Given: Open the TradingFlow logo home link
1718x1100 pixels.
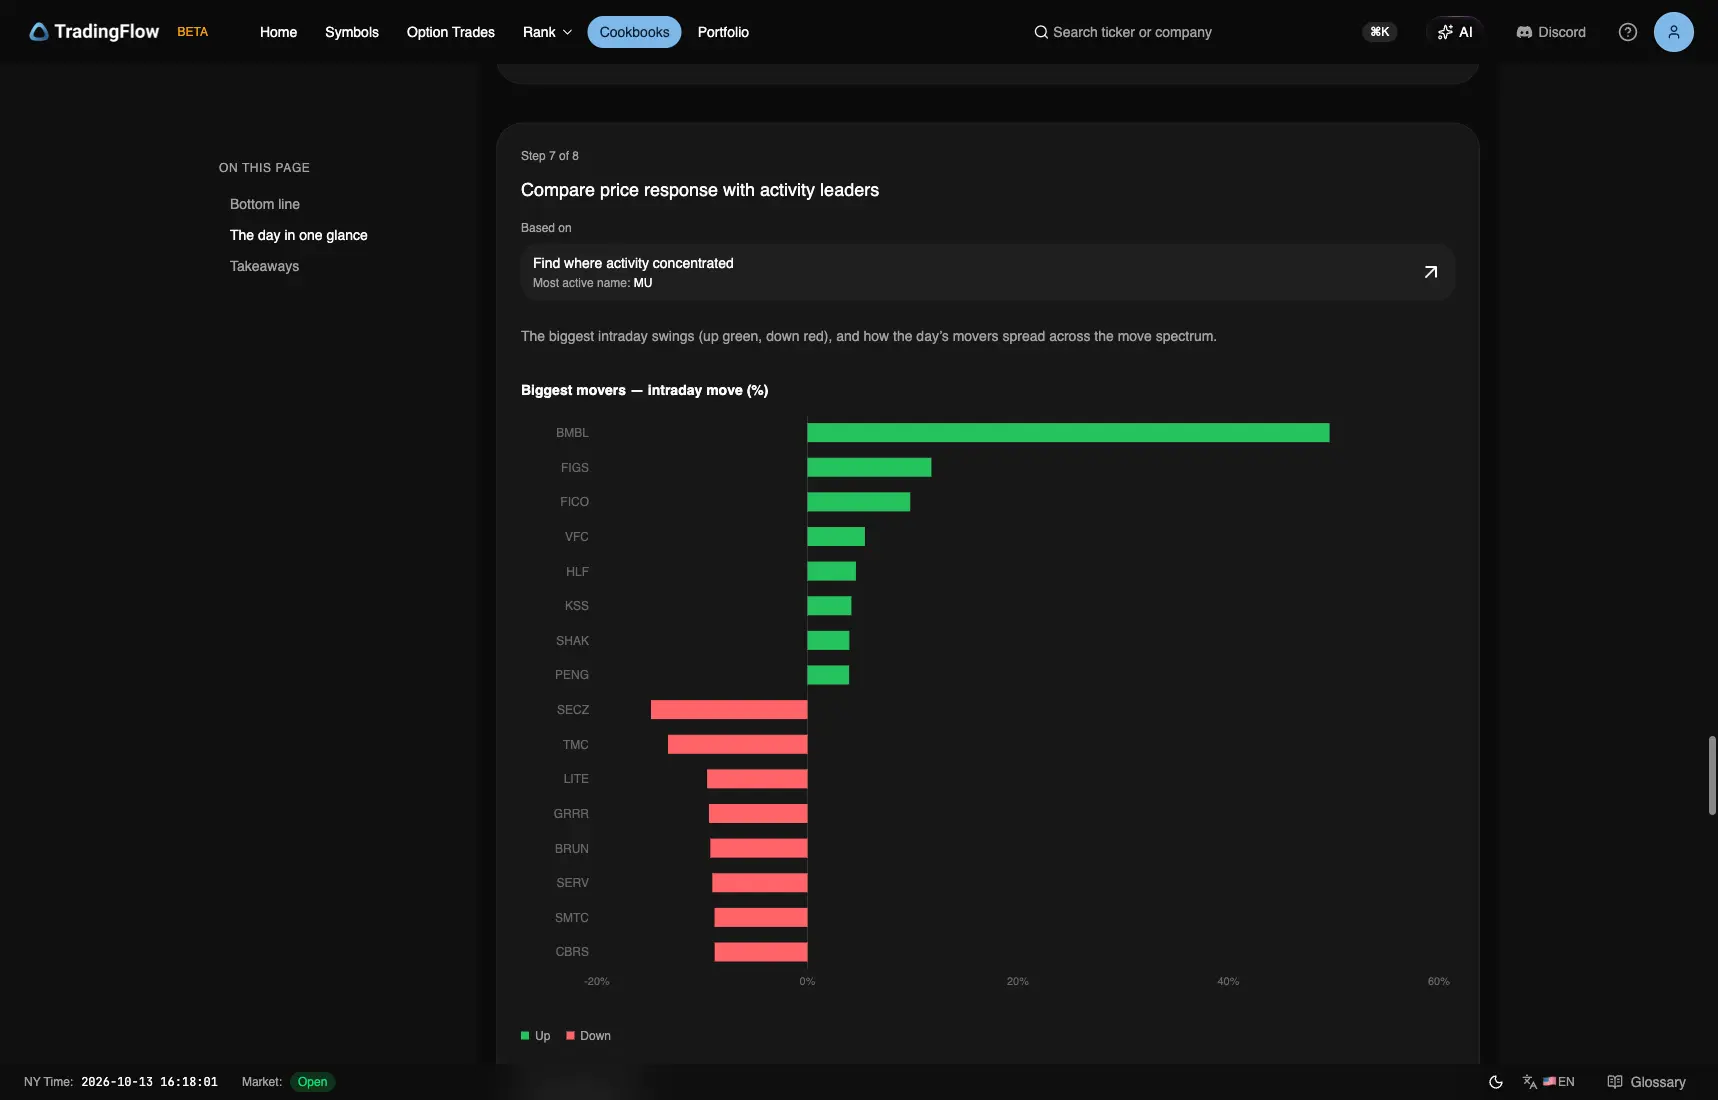Looking at the screenshot, I should pos(94,32).
